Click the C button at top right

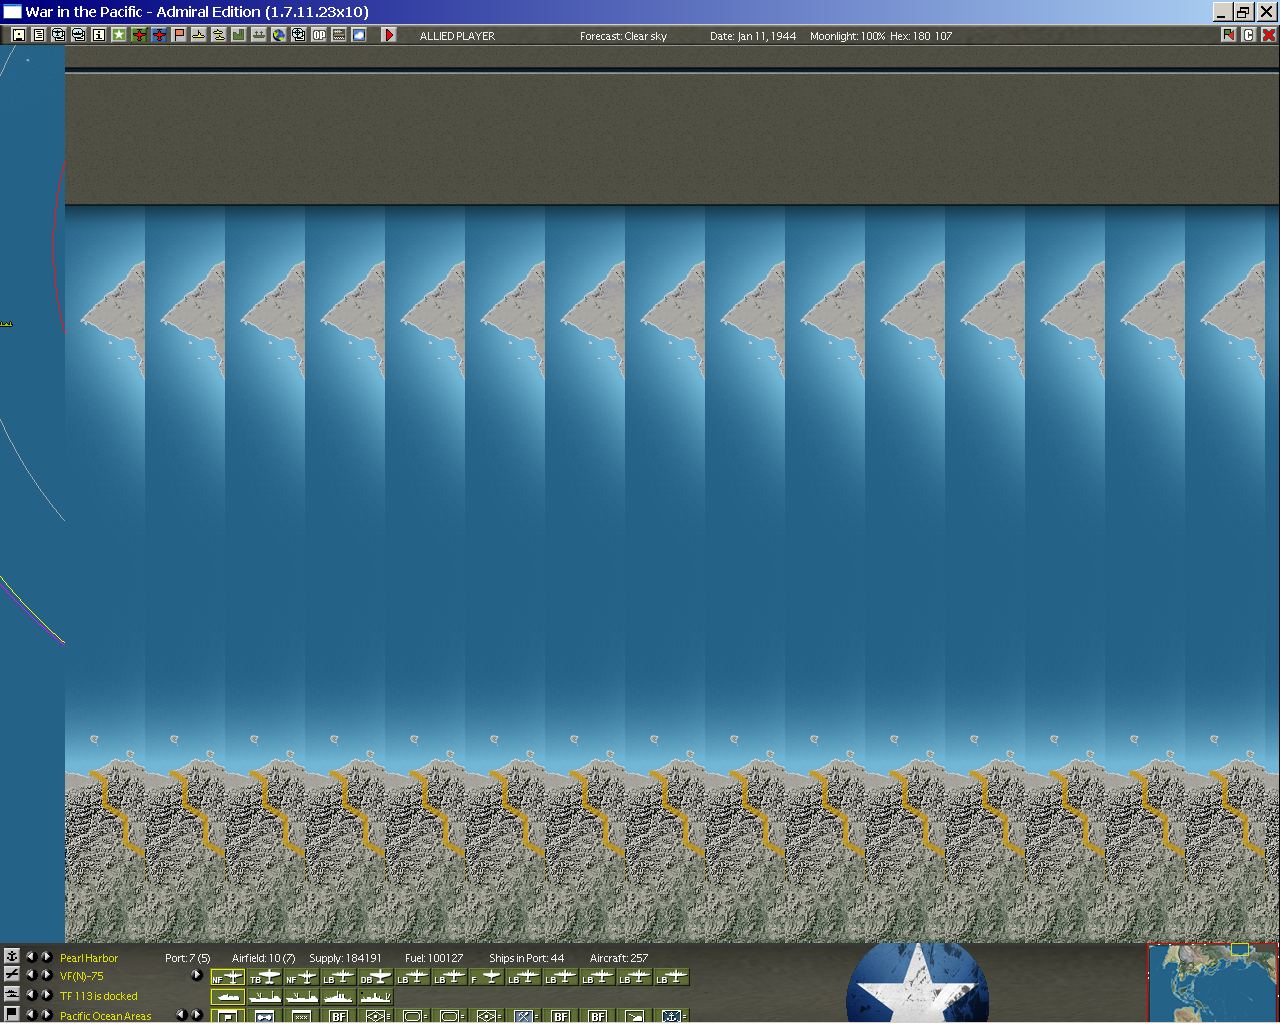[x=1249, y=35]
